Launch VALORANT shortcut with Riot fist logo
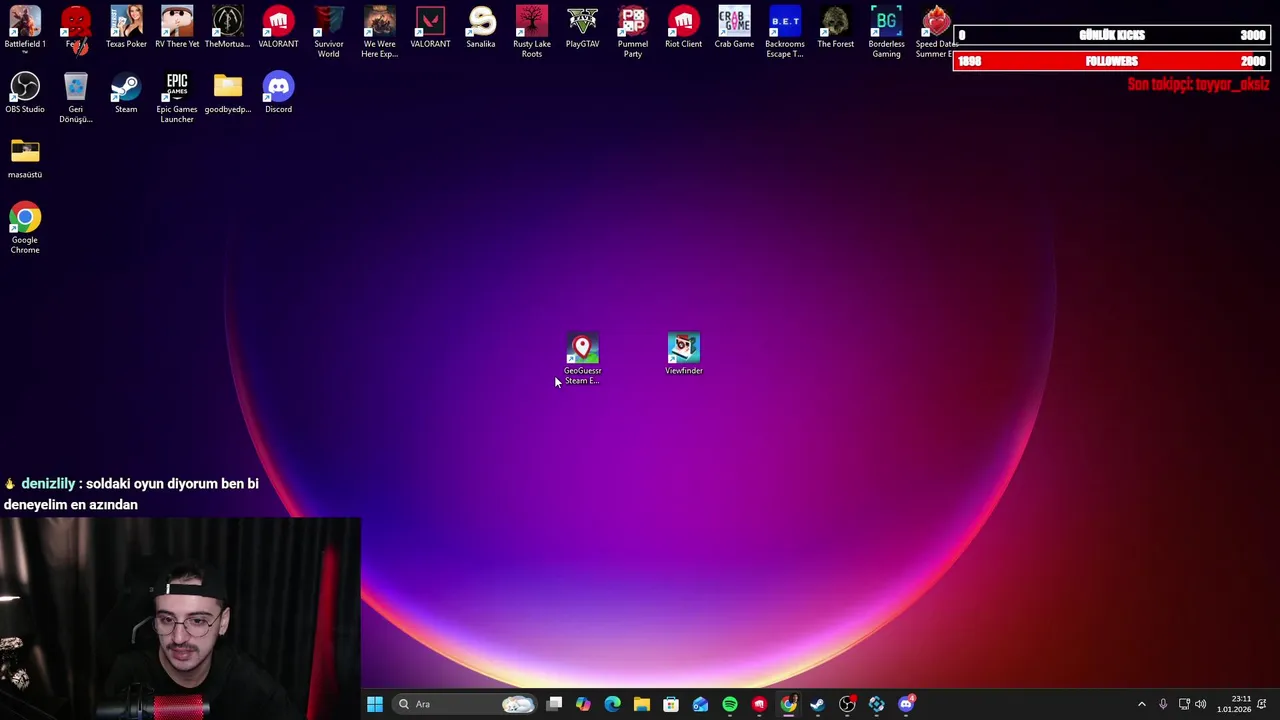This screenshot has height=720, width=1280. pos(278,28)
